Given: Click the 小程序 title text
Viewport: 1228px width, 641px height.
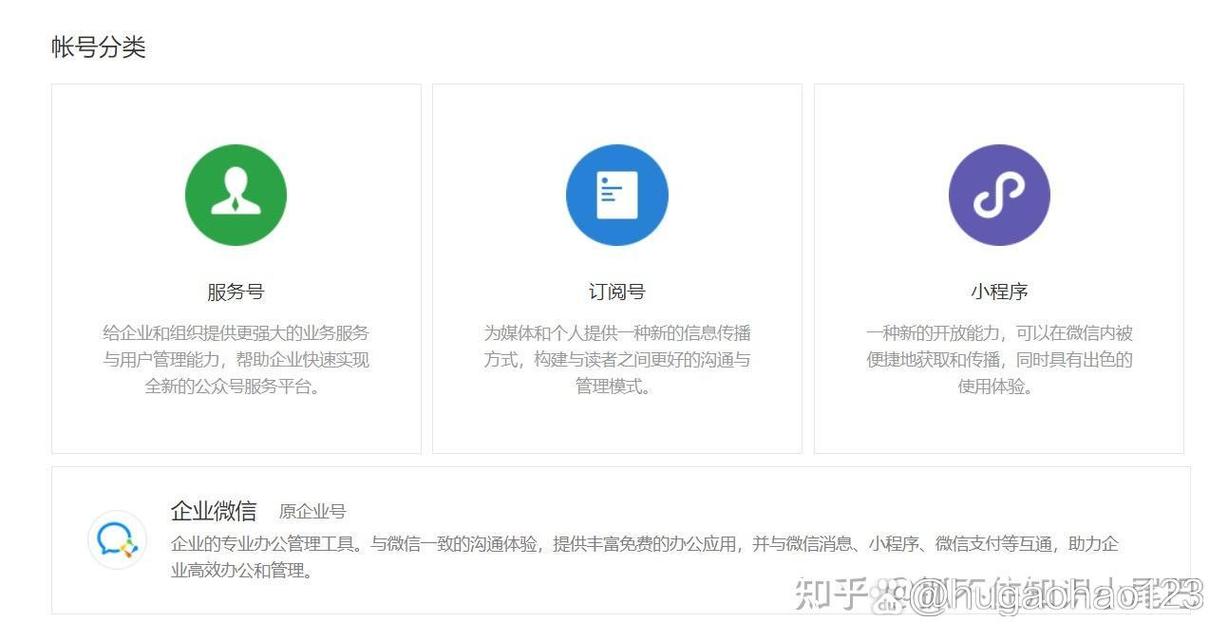Looking at the screenshot, I should 999,291.
